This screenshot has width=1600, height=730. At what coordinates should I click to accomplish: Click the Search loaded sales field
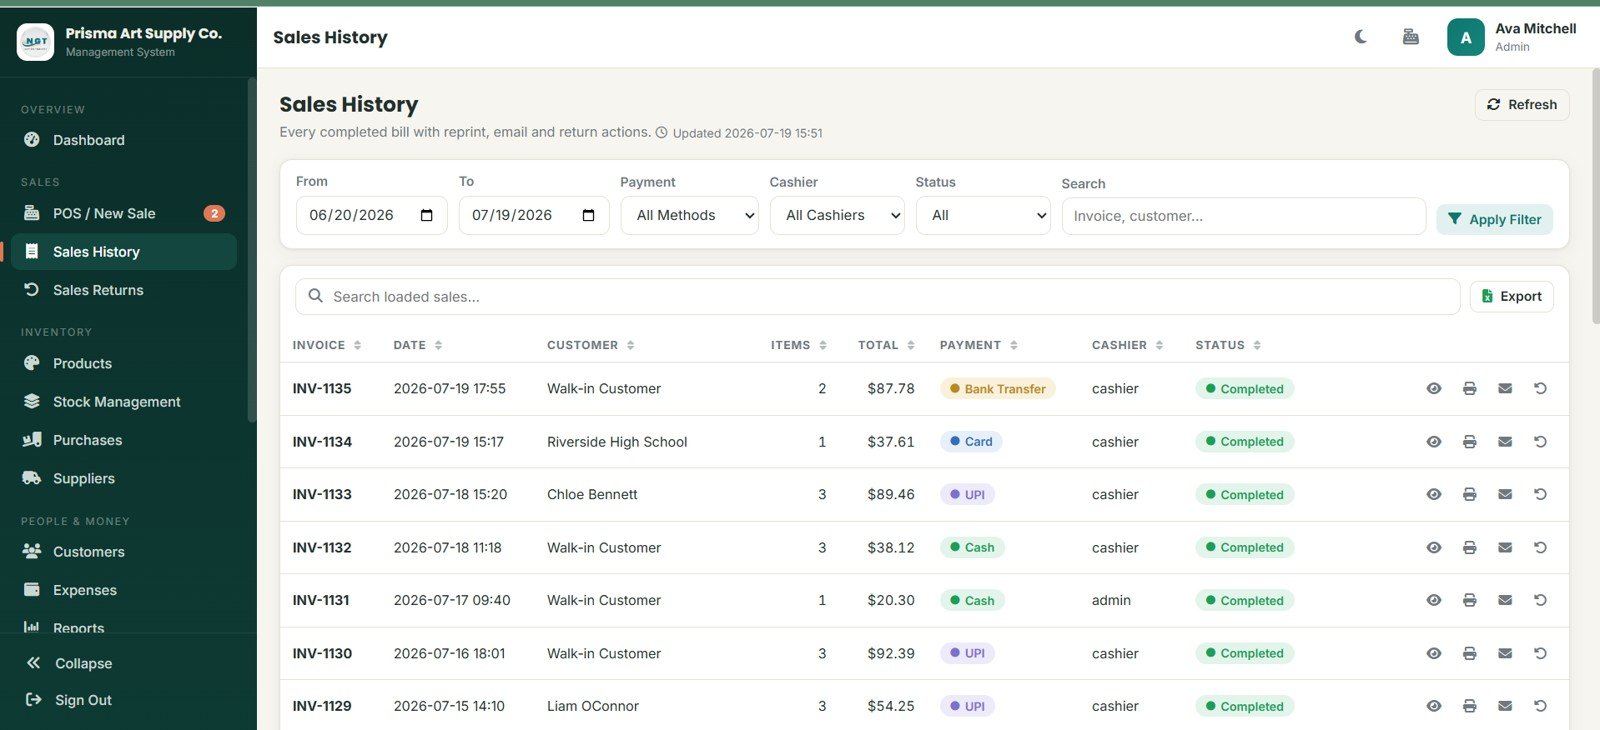877,297
